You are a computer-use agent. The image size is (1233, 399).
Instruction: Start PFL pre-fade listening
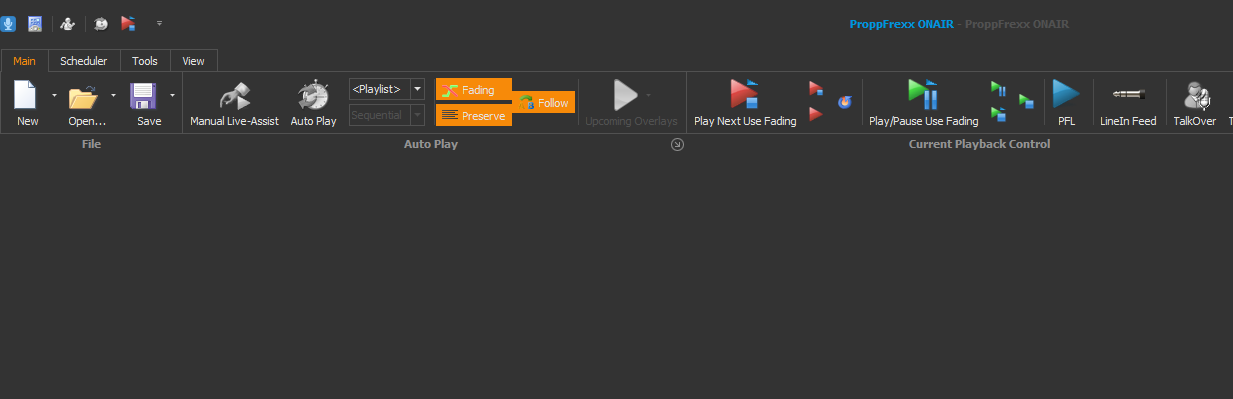1066,104
